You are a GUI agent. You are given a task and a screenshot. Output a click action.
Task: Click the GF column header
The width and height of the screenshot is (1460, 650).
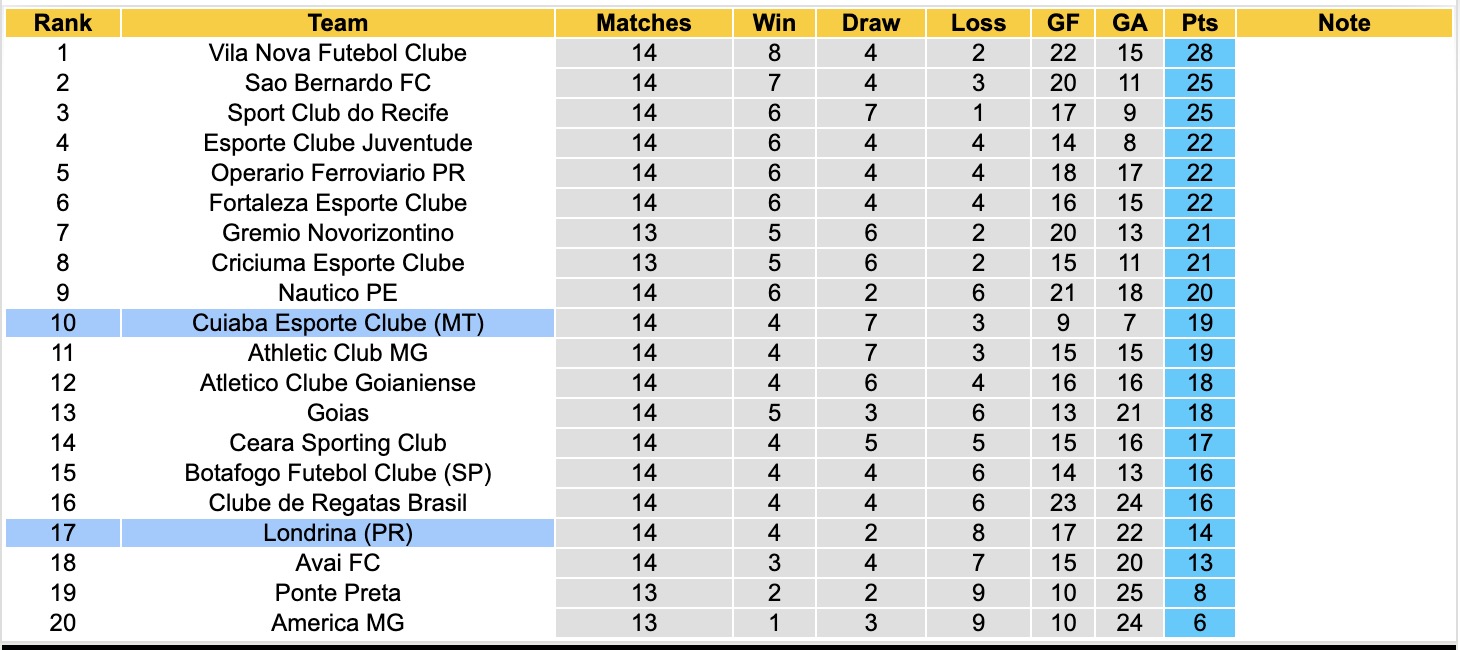click(x=1063, y=23)
